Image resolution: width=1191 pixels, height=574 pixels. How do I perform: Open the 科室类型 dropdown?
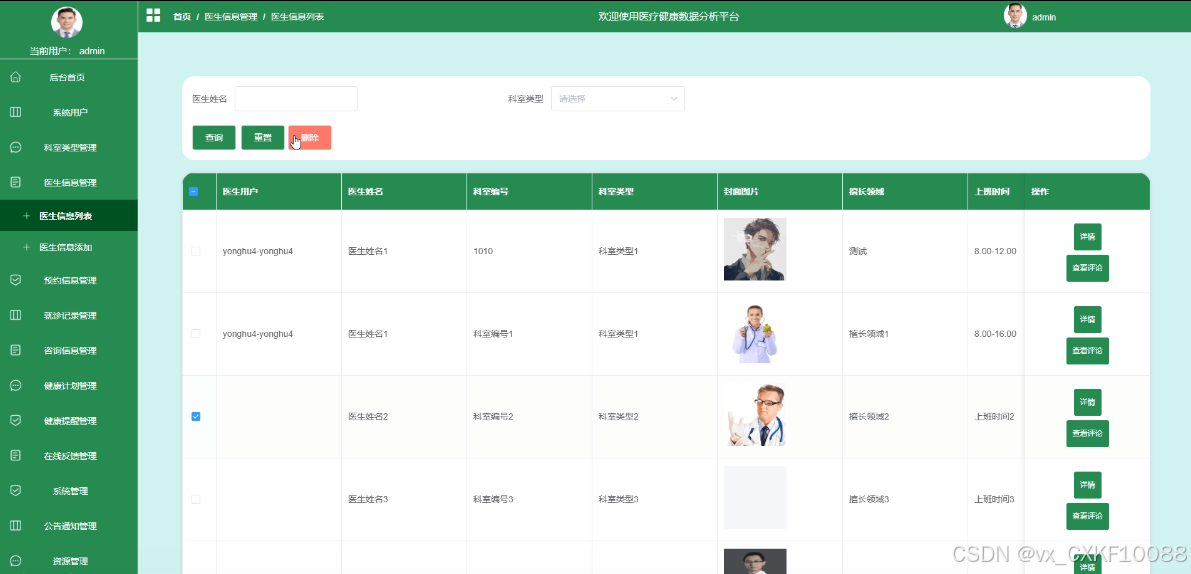point(618,99)
